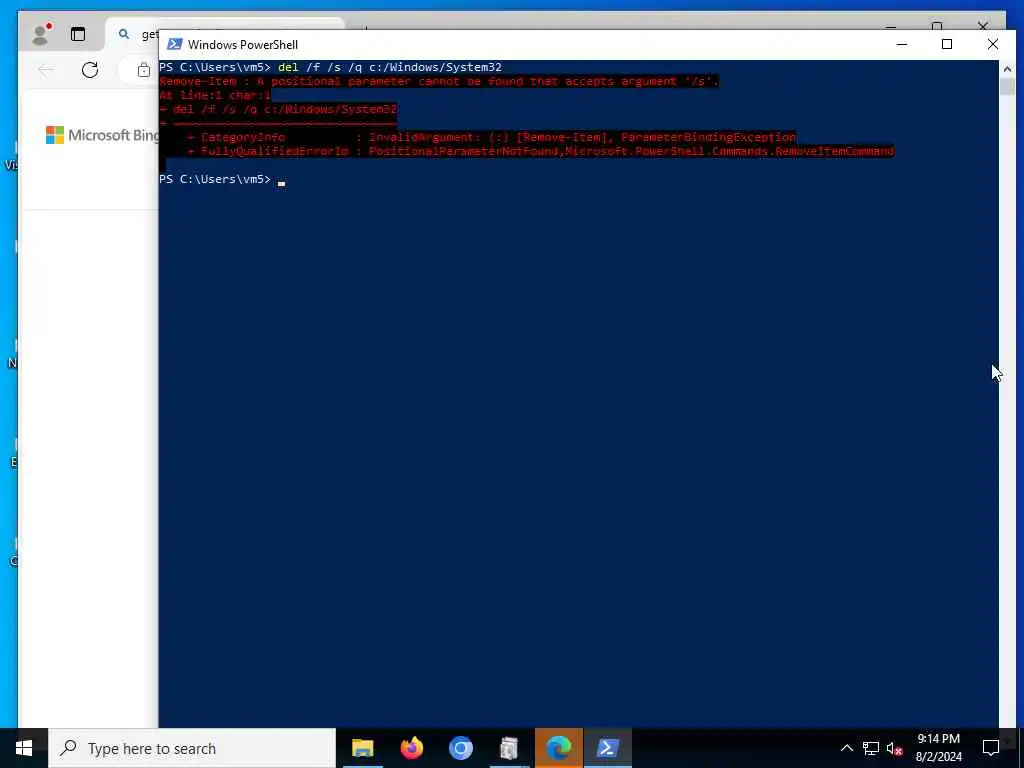This screenshot has width=1024, height=768.
Task: Click the Edge back arrow
Action: tap(46, 69)
